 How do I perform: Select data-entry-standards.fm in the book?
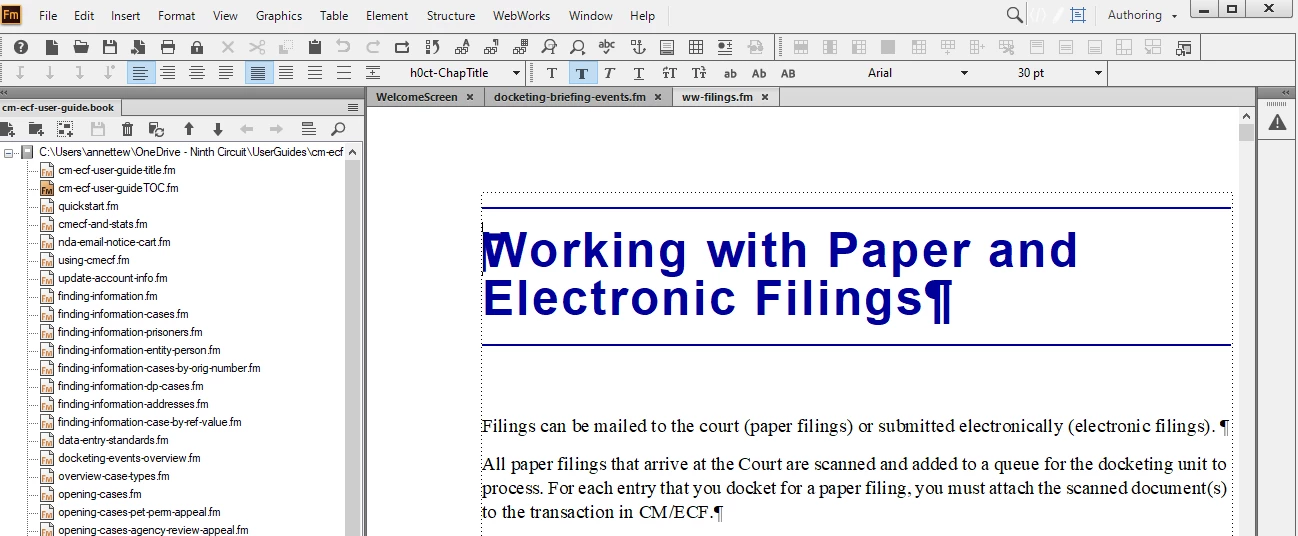[113, 440]
